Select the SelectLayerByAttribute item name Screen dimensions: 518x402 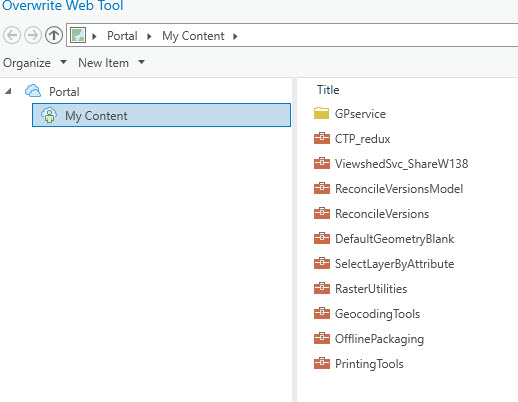point(394,264)
